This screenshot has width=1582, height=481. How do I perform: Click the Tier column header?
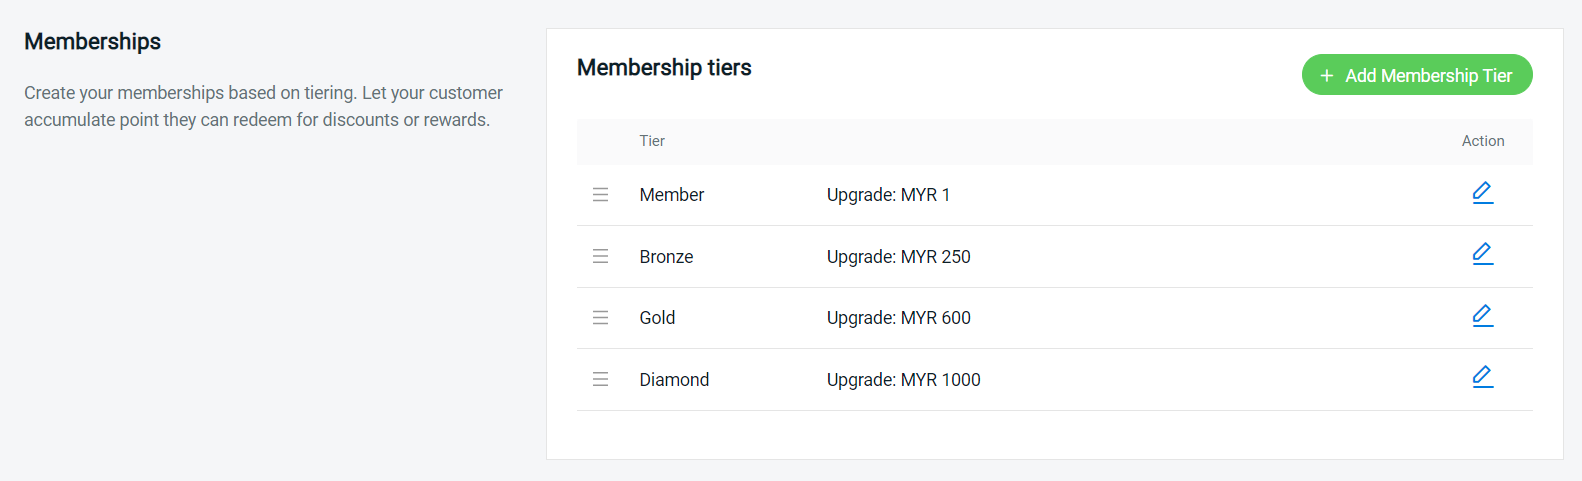coord(652,141)
